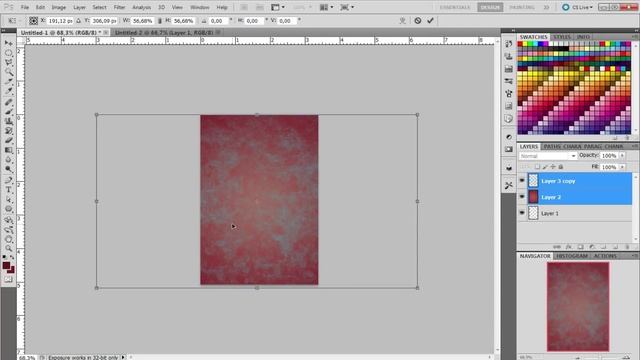Switch to the Untitled-2 document tab
The height and width of the screenshot is (360, 640).
(164, 32)
